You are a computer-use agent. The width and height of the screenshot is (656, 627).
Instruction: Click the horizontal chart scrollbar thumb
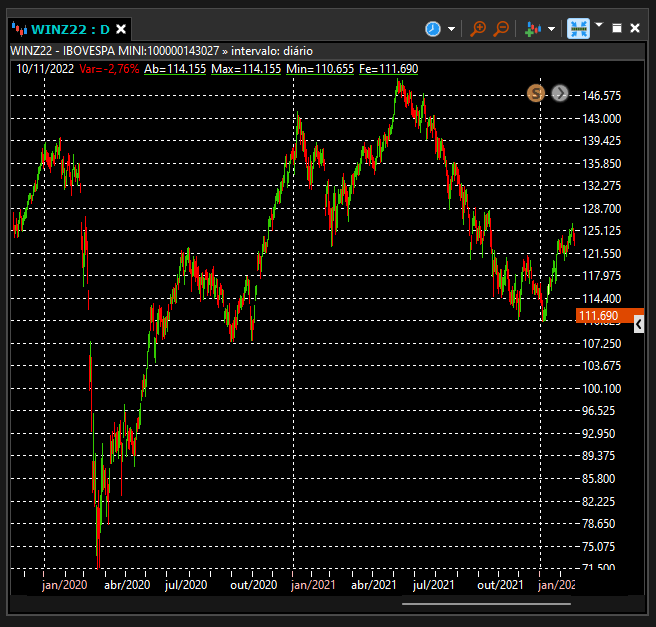coord(486,604)
